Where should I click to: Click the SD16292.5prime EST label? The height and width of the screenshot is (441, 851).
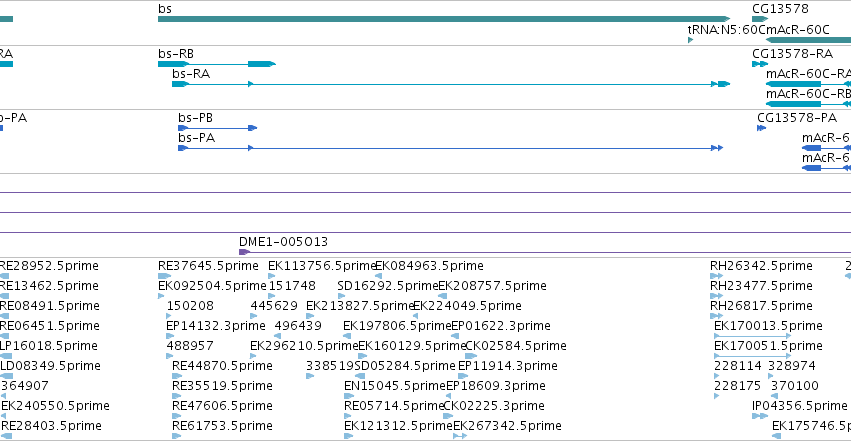[388, 286]
